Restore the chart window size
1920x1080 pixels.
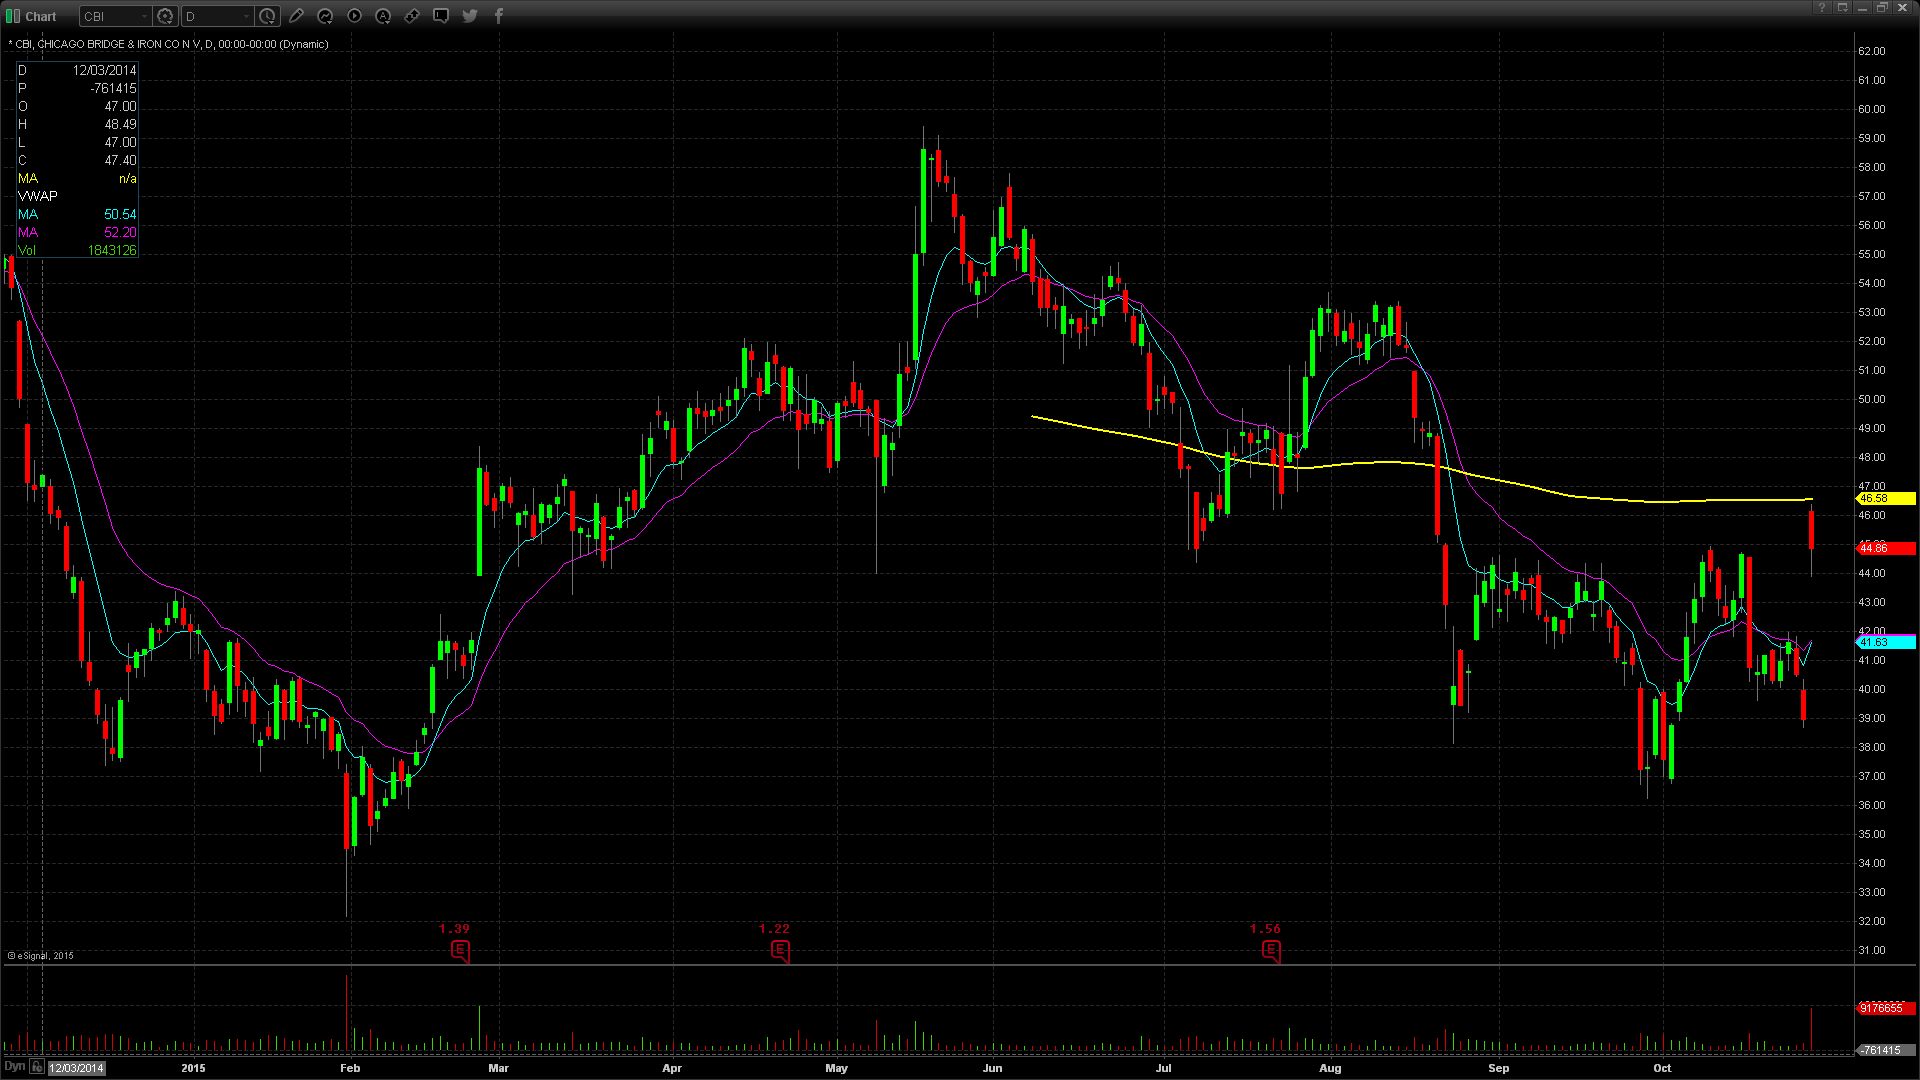(x=1882, y=8)
